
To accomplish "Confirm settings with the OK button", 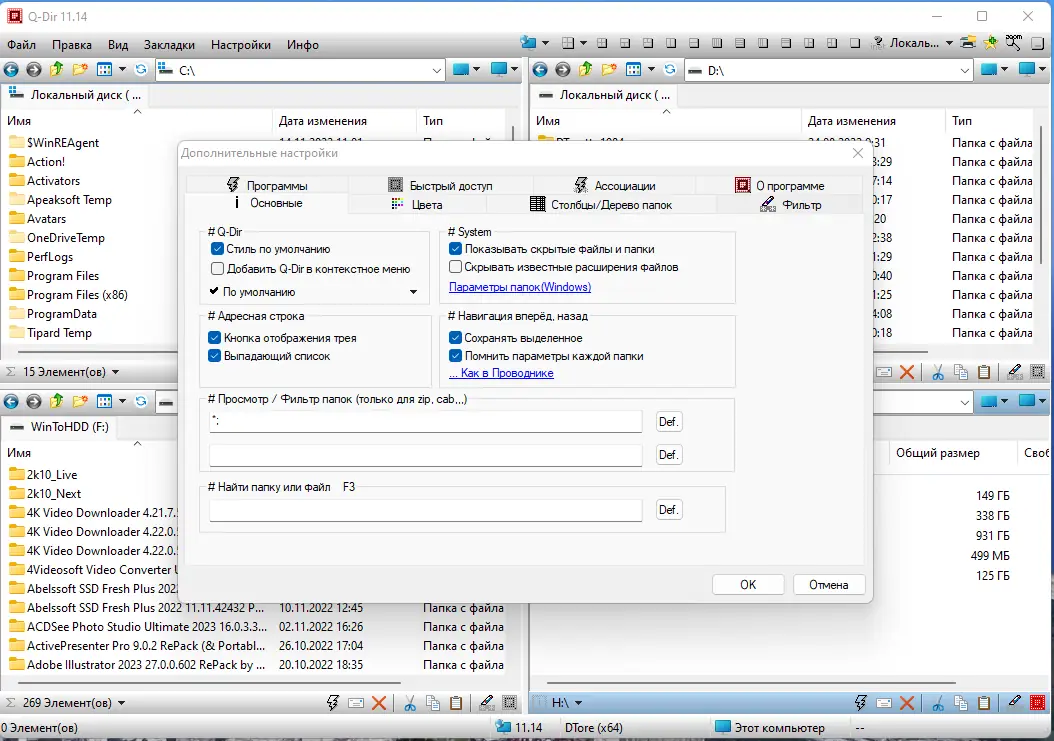I will coord(748,584).
